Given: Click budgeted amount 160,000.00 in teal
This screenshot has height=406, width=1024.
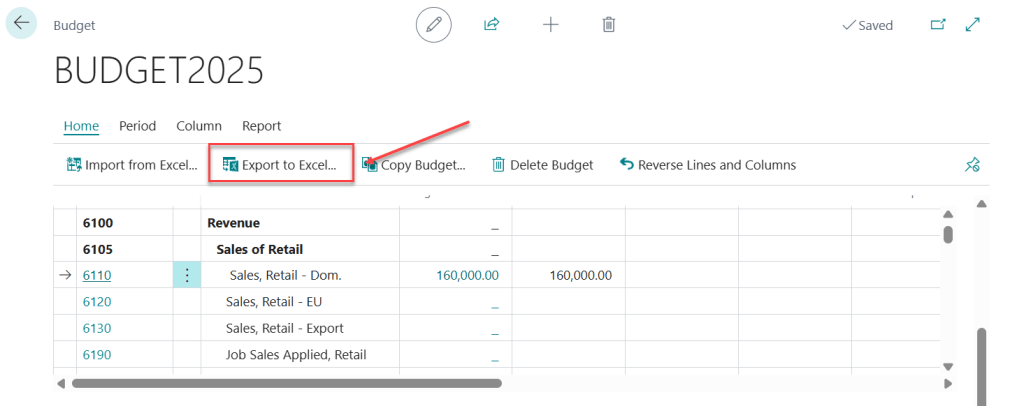Looking at the screenshot, I should (467, 275).
